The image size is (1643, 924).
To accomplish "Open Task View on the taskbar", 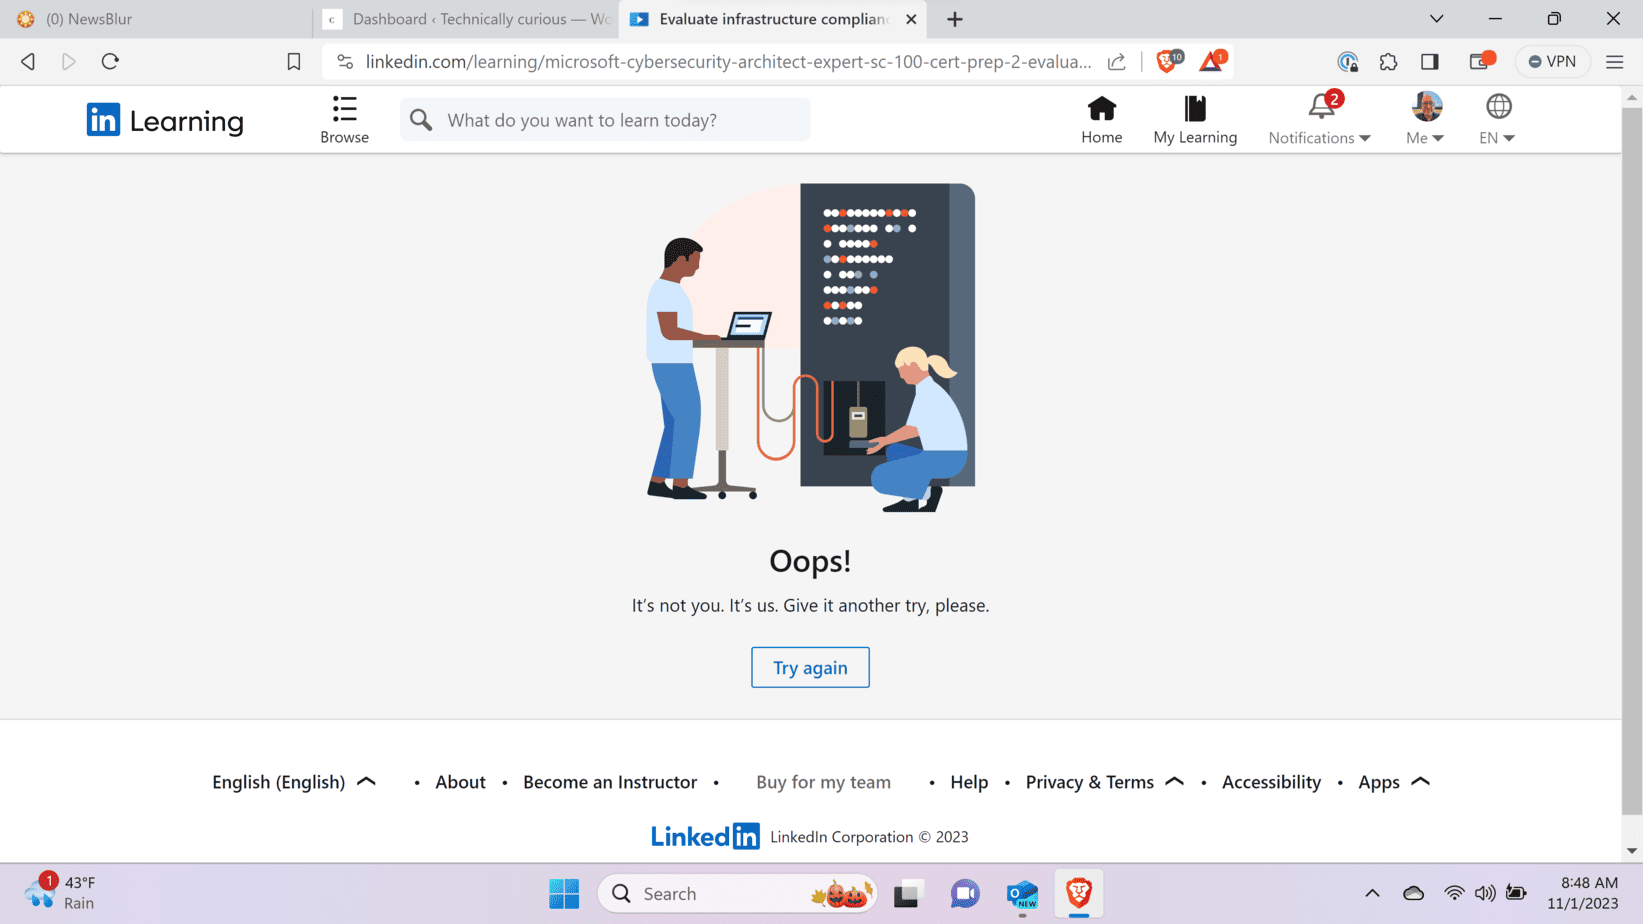I will (907, 894).
